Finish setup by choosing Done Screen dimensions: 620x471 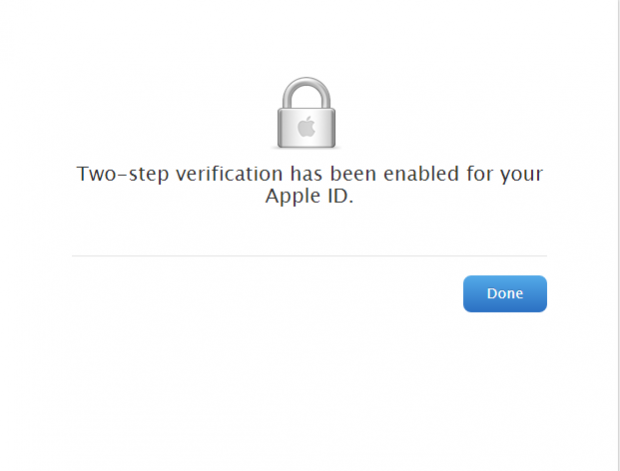click(x=505, y=293)
